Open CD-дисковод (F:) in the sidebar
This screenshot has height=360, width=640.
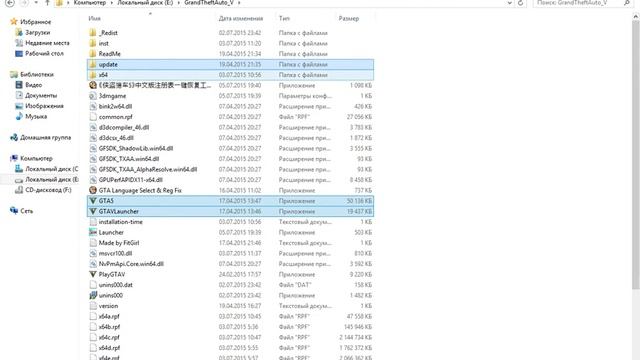tap(43, 190)
